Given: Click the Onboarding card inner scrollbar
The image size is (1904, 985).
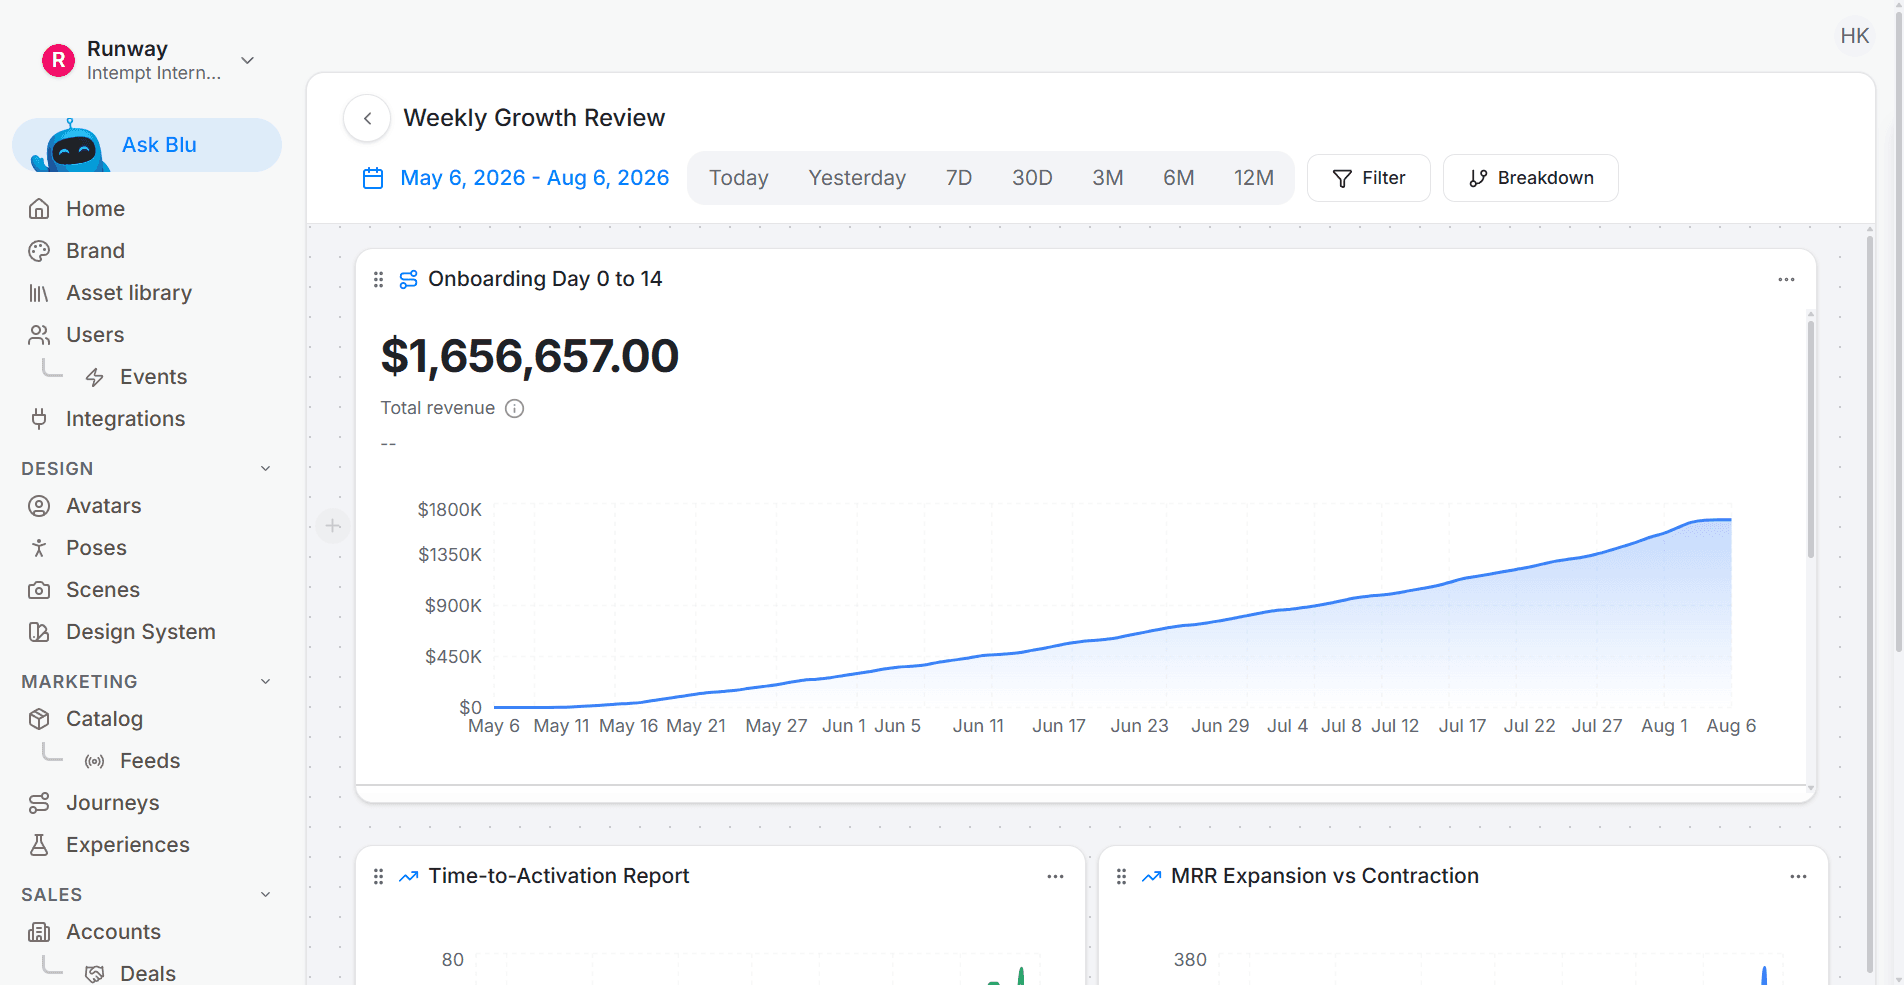Looking at the screenshot, I should (1810, 438).
